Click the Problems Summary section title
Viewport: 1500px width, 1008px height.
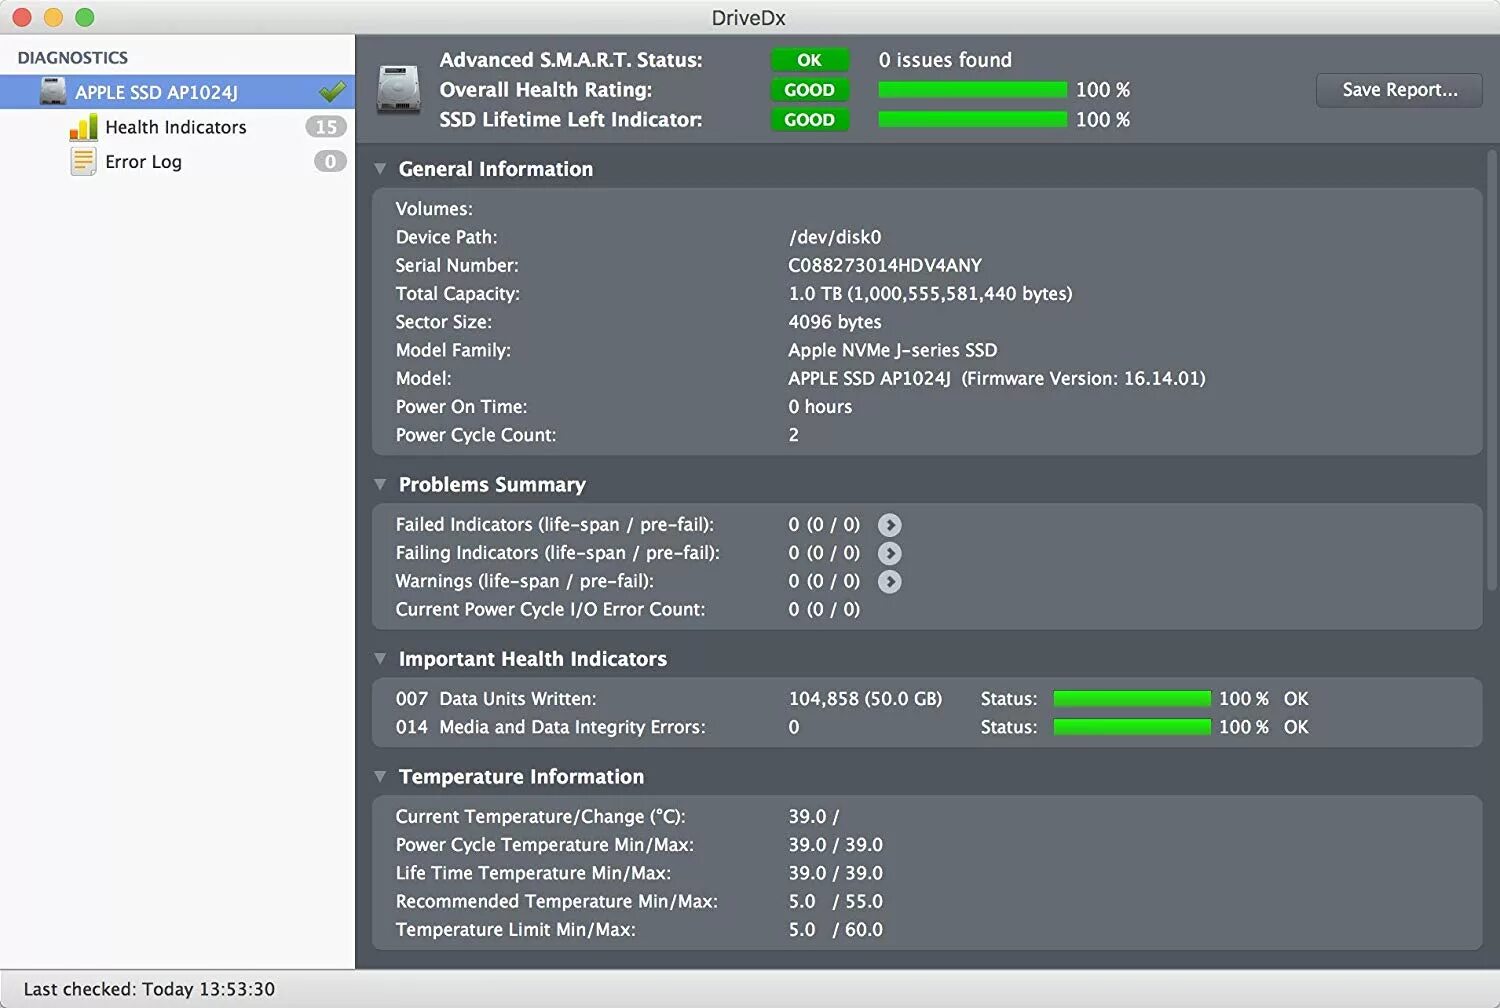coord(492,485)
